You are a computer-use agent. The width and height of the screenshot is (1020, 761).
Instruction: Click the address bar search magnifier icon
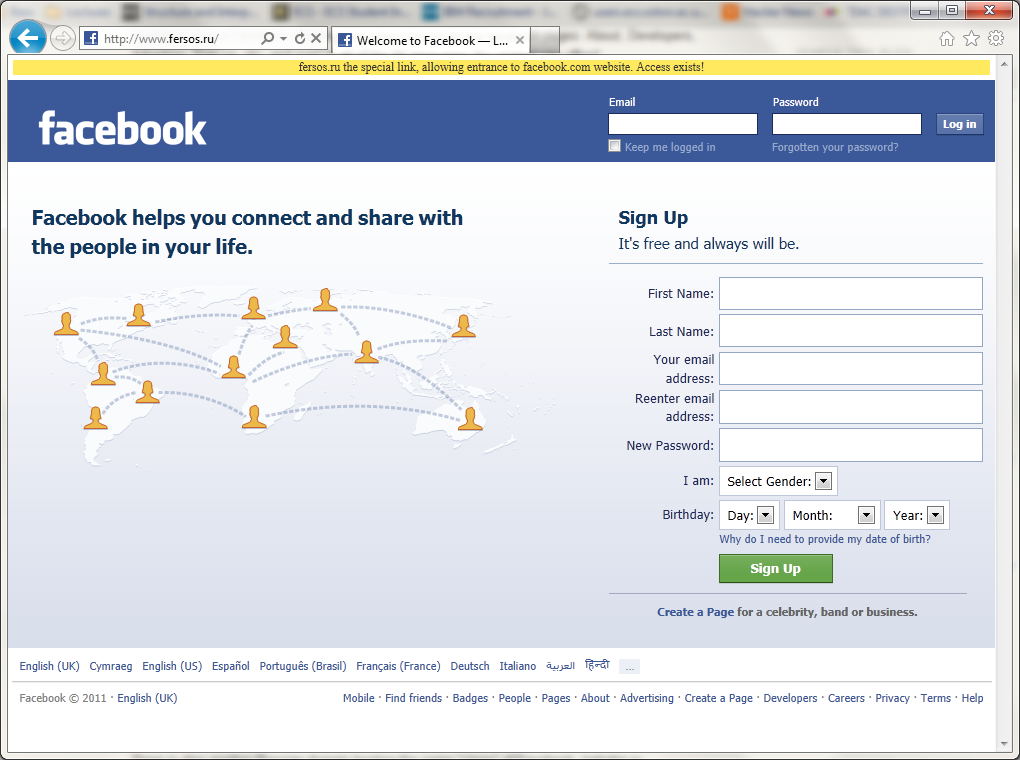267,39
